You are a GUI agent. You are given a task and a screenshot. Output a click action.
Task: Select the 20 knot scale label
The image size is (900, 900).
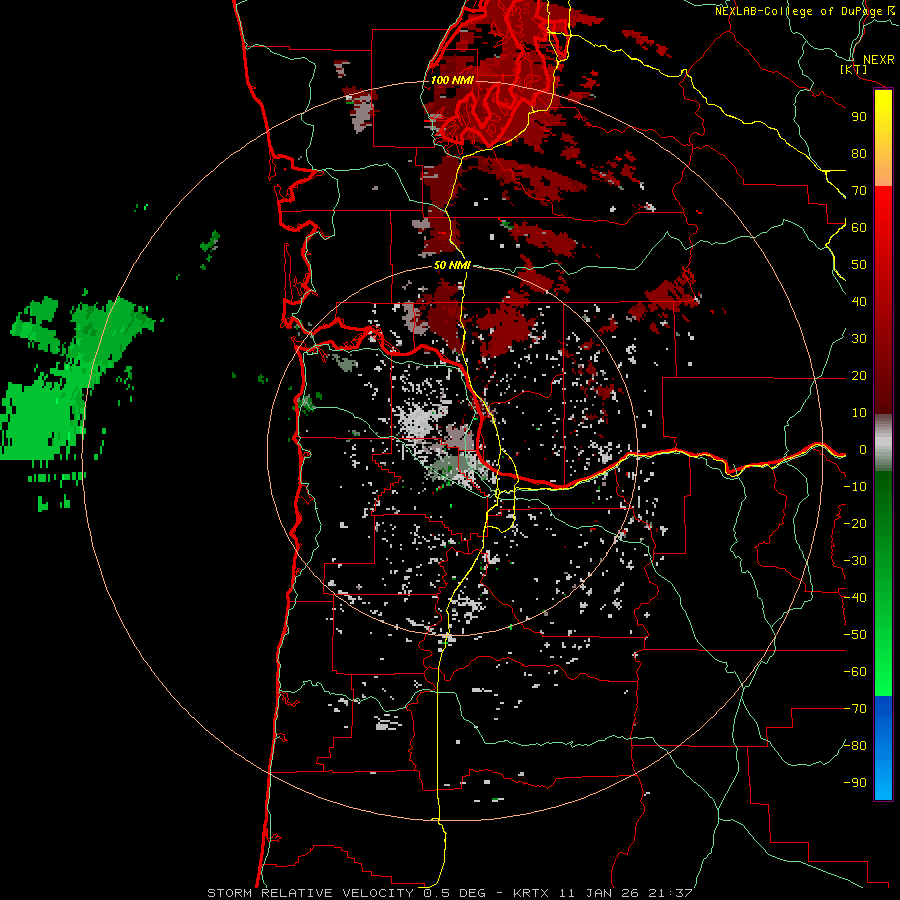click(859, 376)
